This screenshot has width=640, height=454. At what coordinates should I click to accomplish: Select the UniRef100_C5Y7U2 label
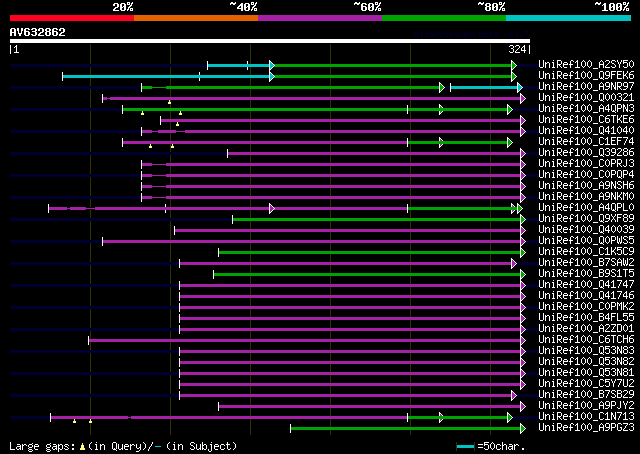(586, 384)
